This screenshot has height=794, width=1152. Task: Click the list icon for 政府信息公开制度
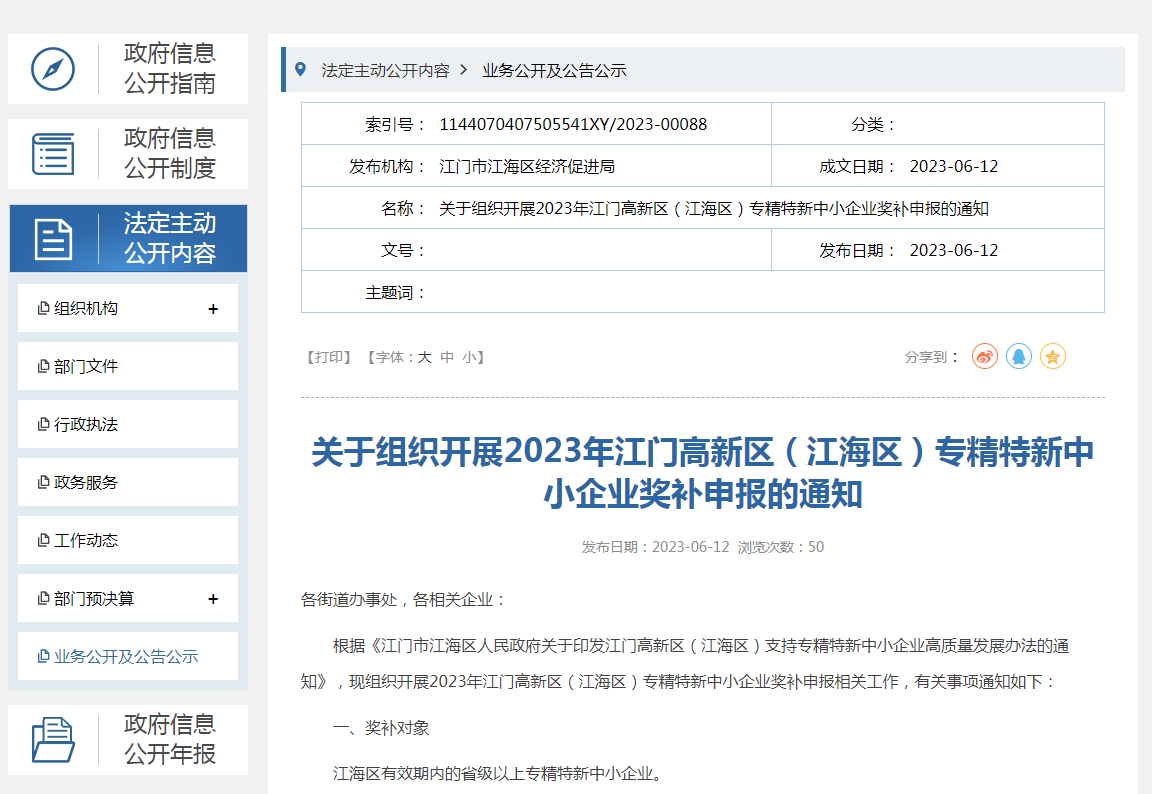coord(53,154)
